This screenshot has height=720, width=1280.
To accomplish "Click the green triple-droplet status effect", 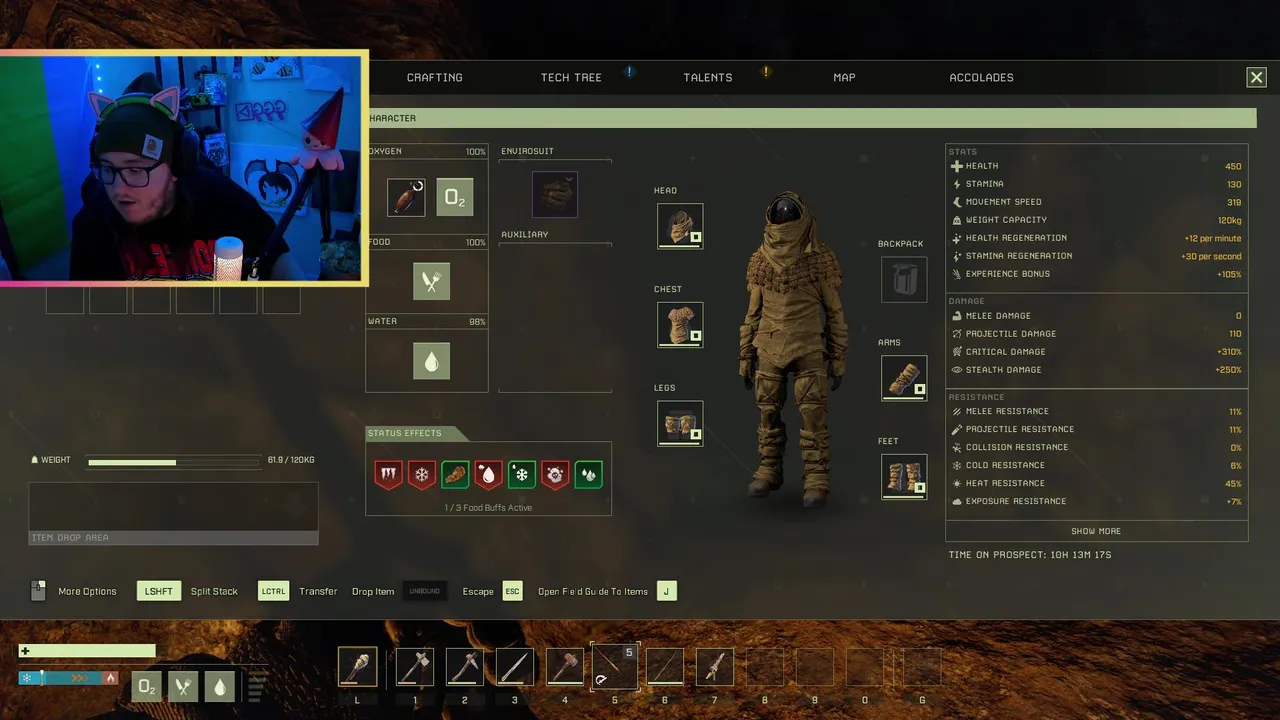I will coord(588,474).
